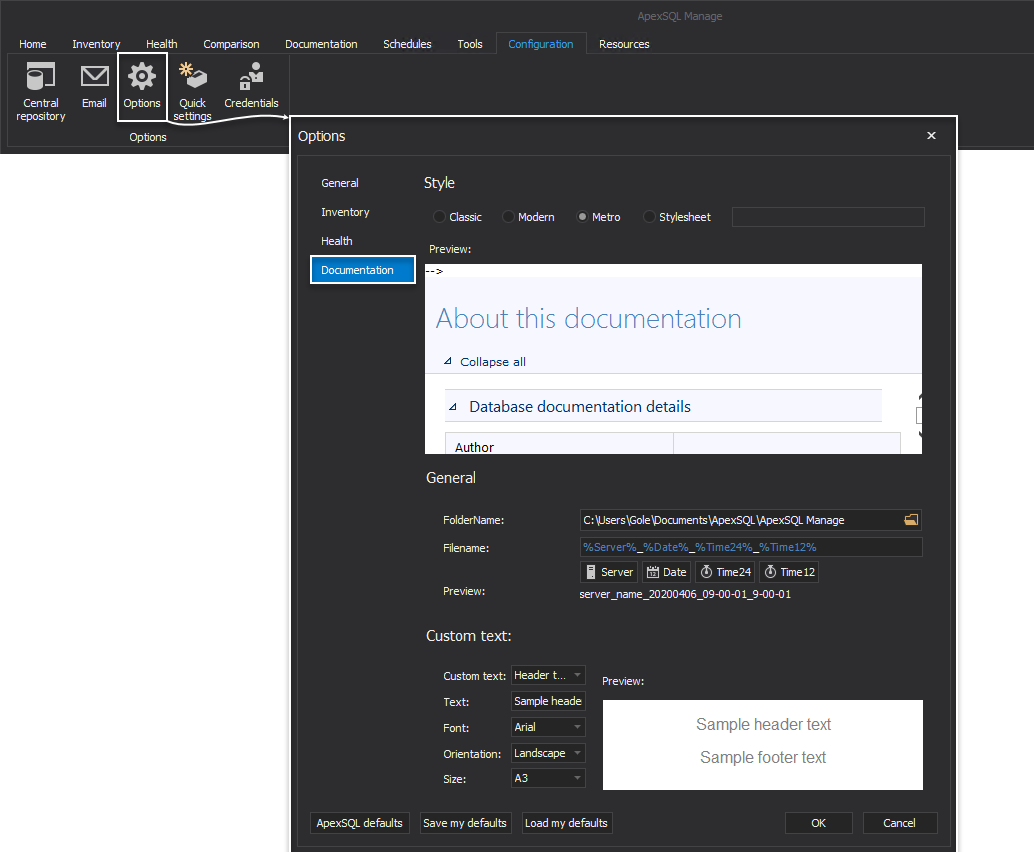Image resolution: width=1034 pixels, height=852 pixels.
Task: Open the Size dropdown showing A3
Action: (548, 778)
